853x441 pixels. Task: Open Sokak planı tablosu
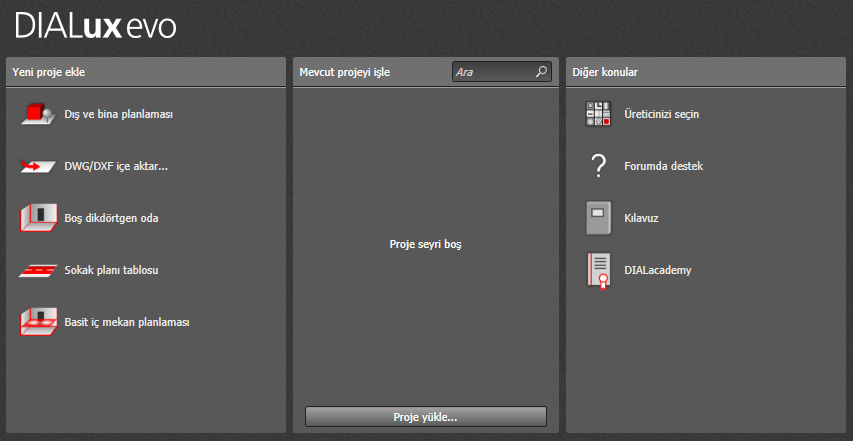111,270
